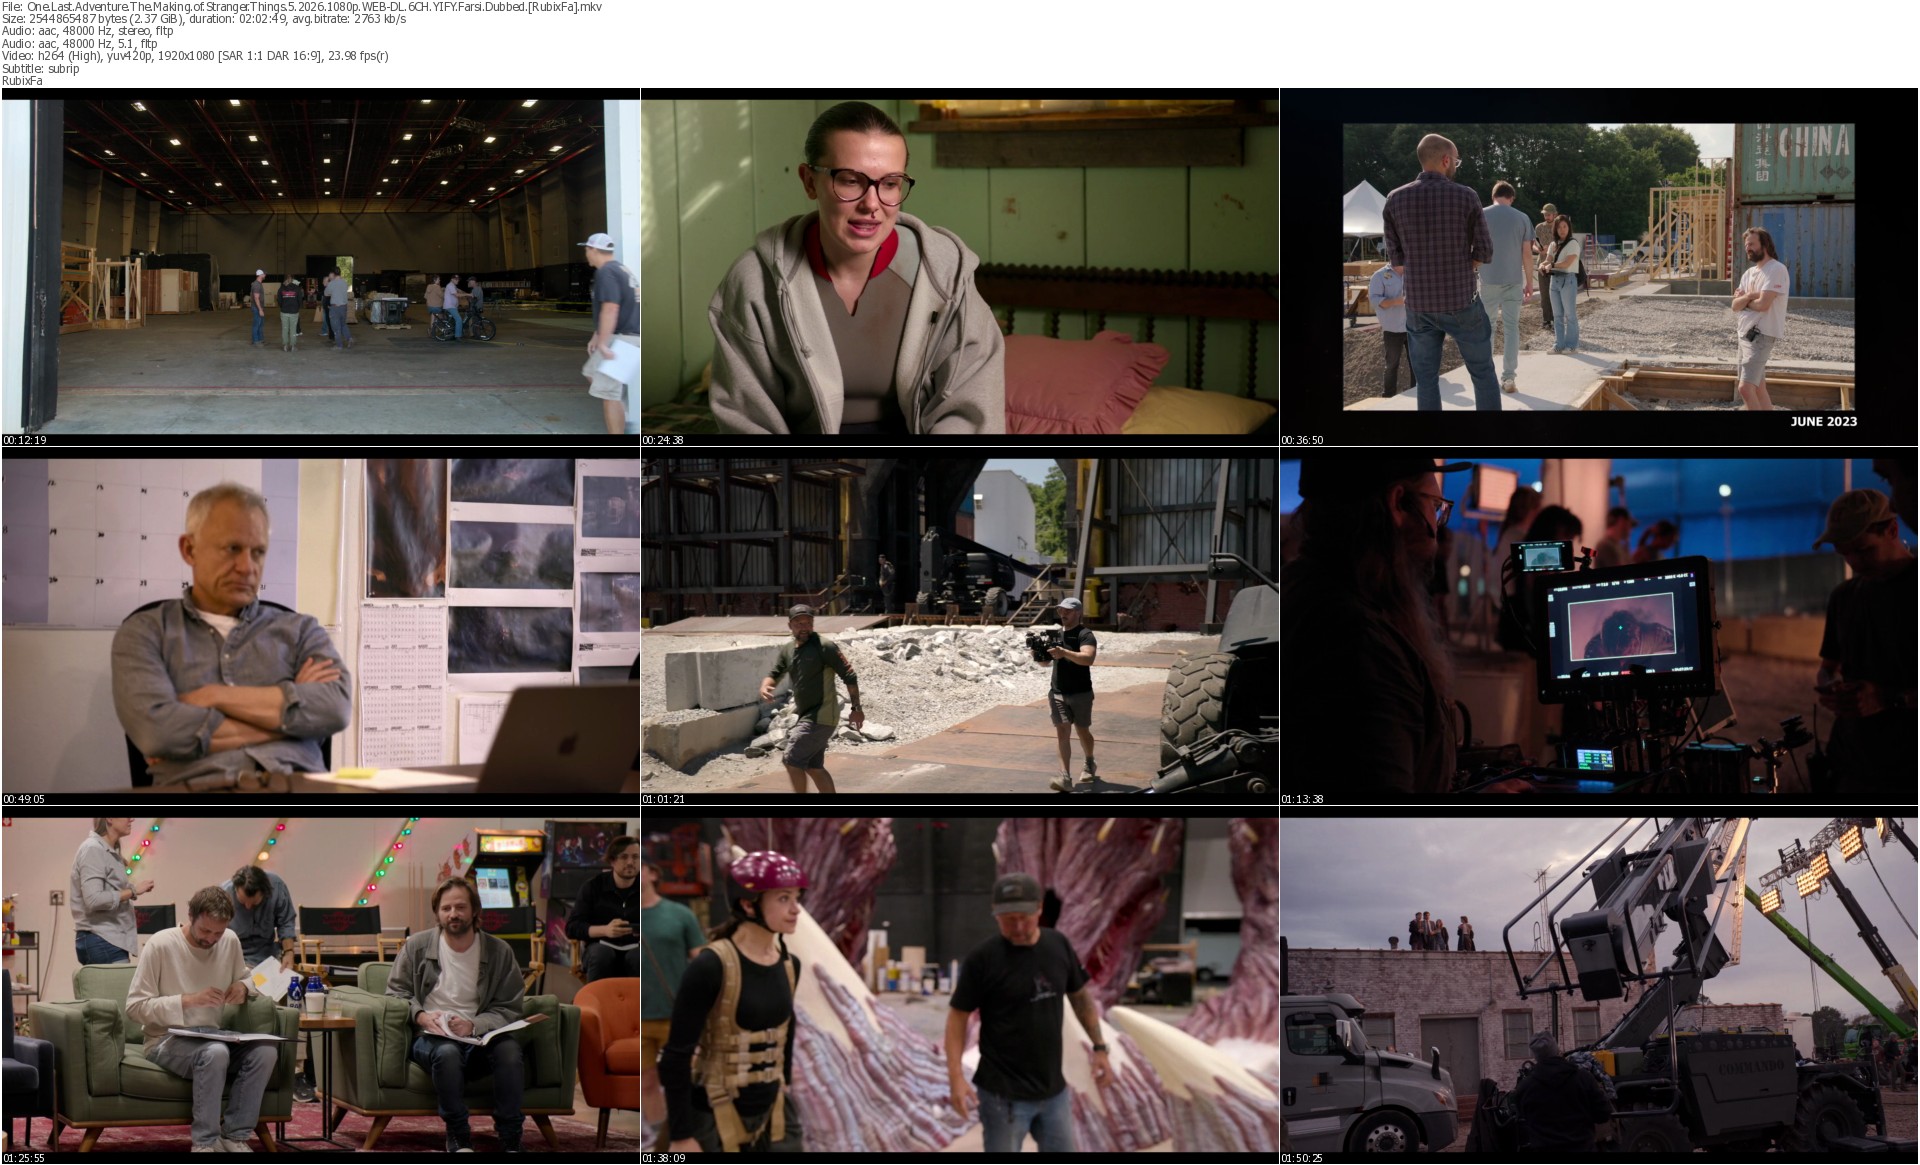Click the 00:36:50 timestamp
This screenshot has height=1165, width=1920.
pos(1303,440)
